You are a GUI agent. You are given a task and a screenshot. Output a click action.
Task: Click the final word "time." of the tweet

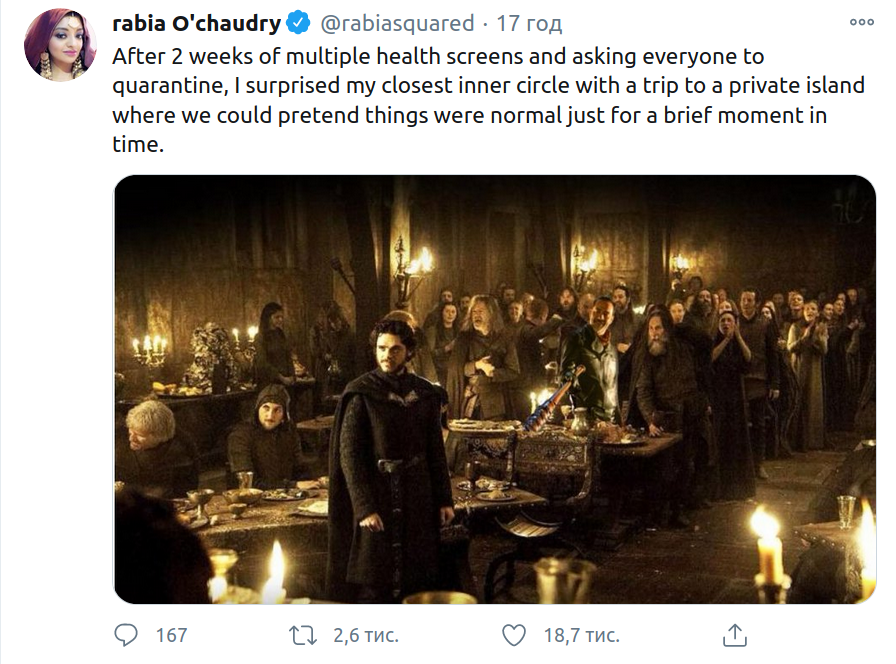(137, 144)
